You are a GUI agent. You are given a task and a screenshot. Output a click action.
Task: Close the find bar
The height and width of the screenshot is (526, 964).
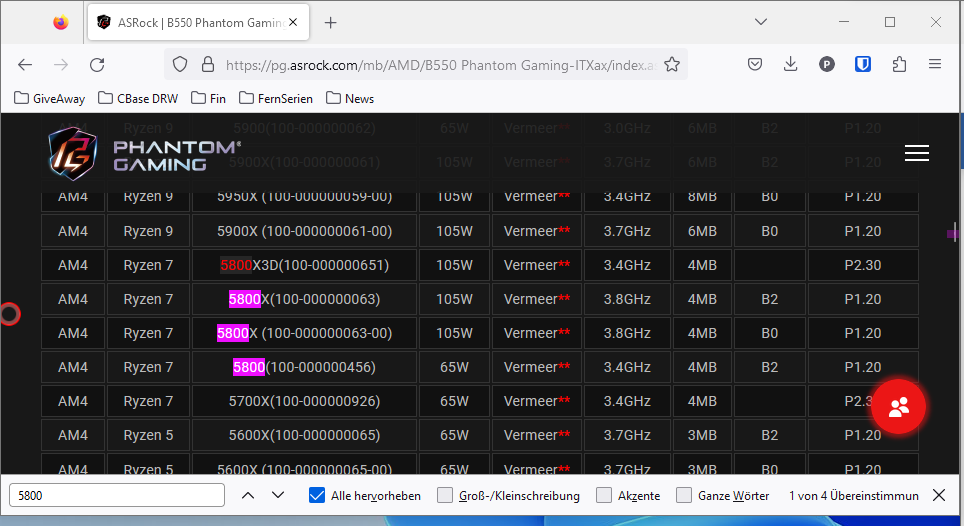pyautogui.click(x=939, y=495)
